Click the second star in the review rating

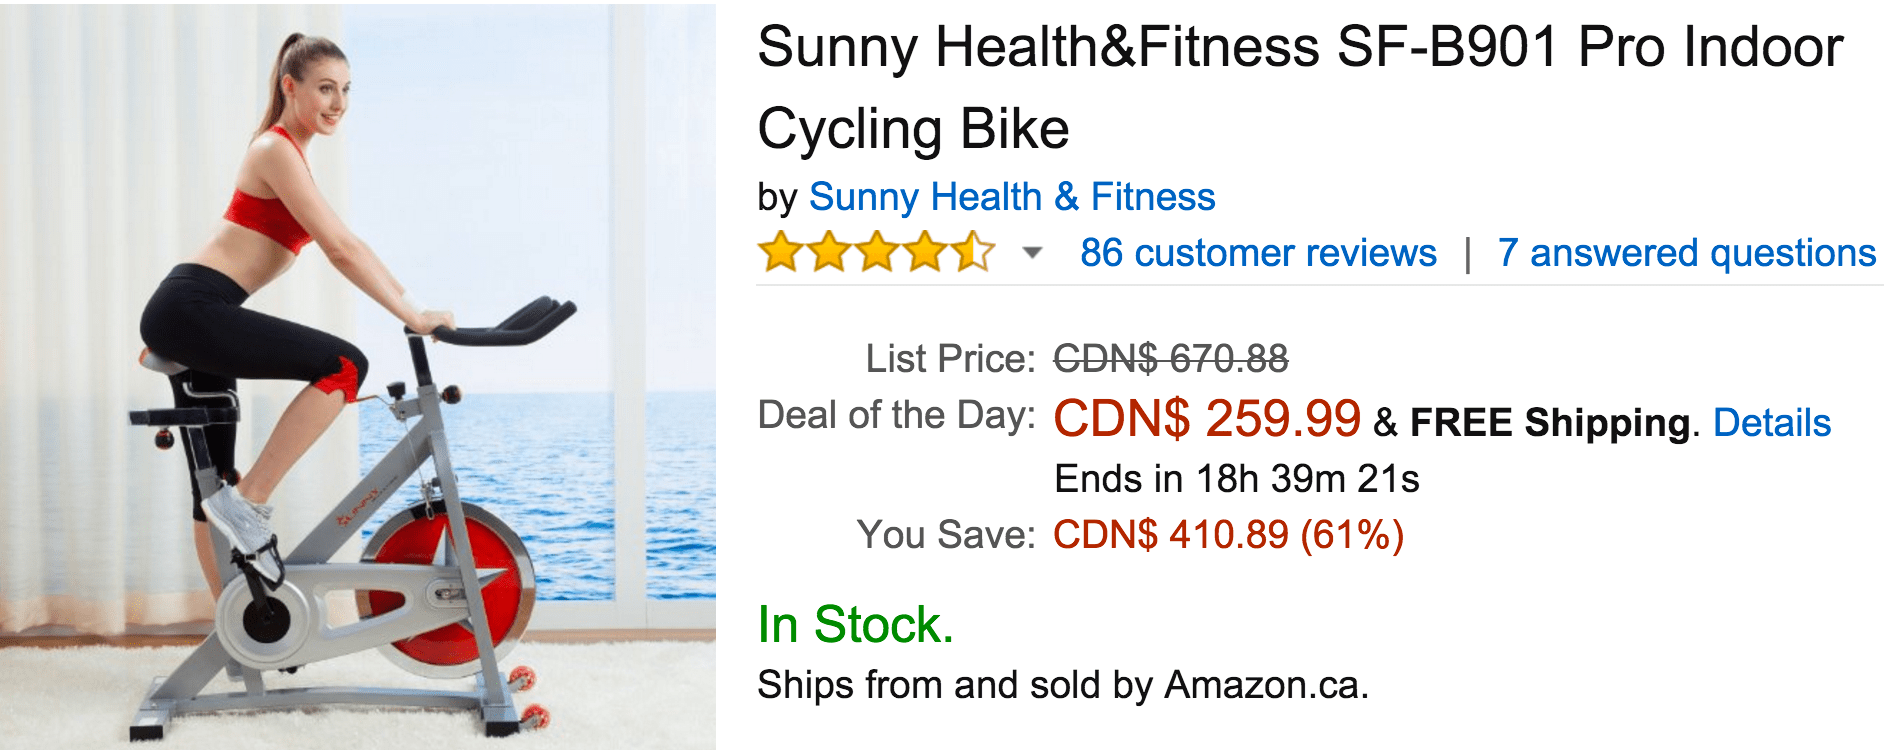click(828, 254)
